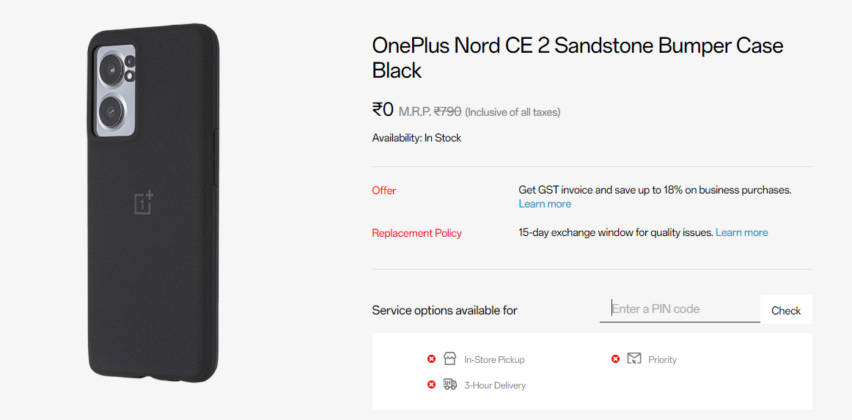Click the red unavailable icon beside Priority

point(615,359)
